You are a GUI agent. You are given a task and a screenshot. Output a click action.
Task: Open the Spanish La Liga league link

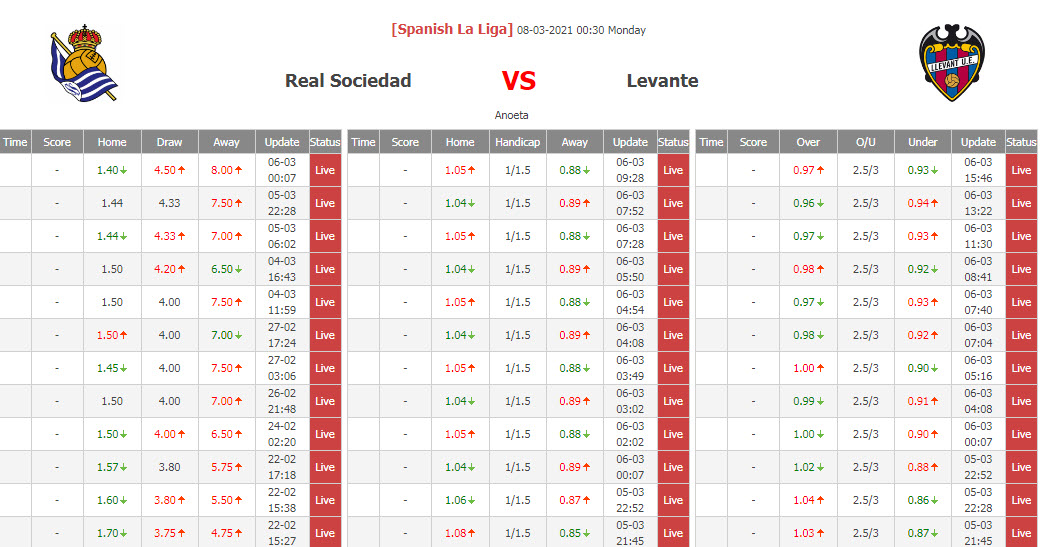[x=452, y=29]
